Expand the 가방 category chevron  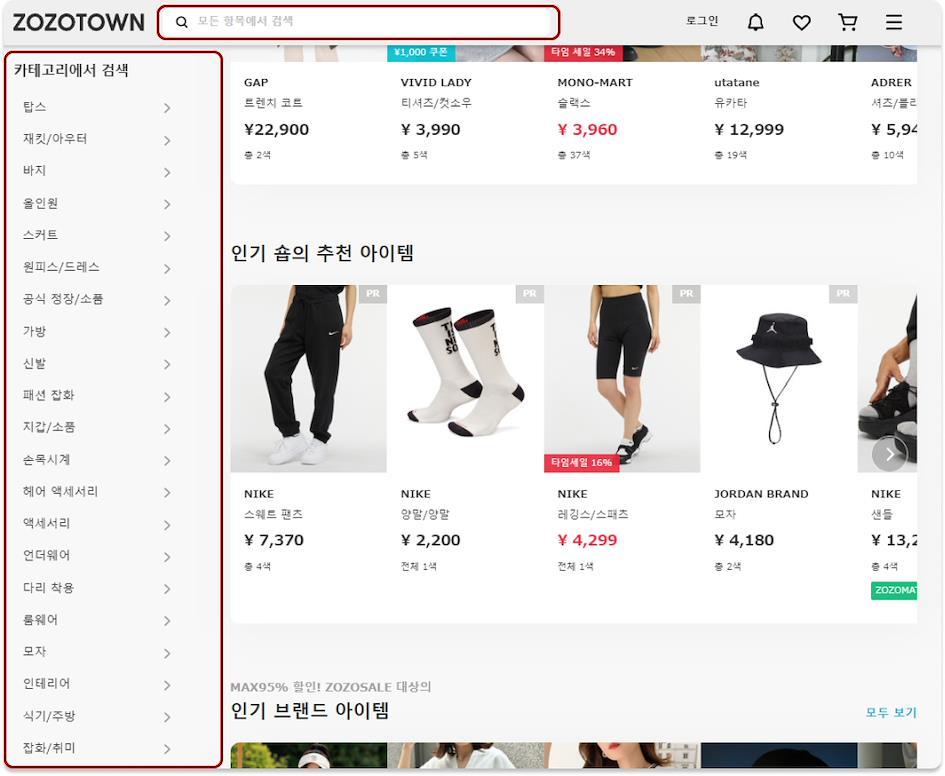click(x=167, y=332)
